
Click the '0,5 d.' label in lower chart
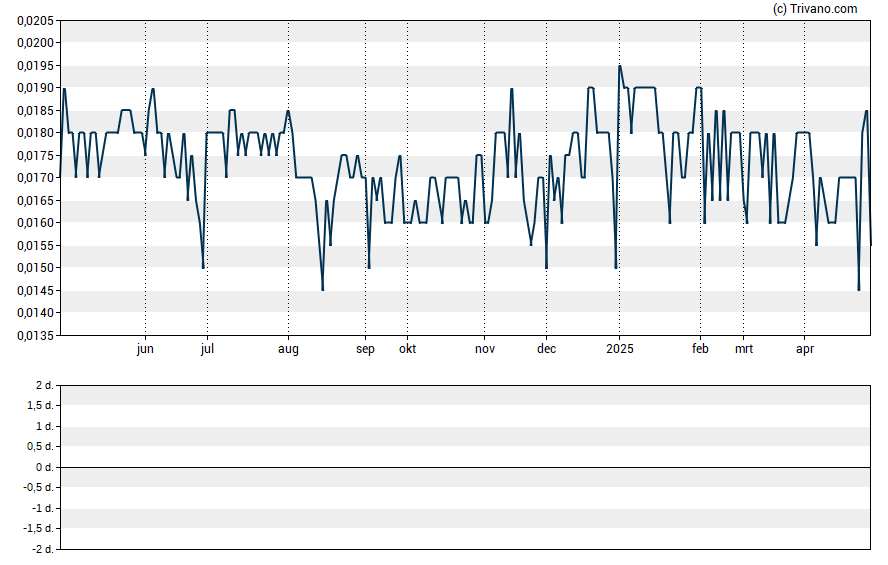click(x=41, y=447)
